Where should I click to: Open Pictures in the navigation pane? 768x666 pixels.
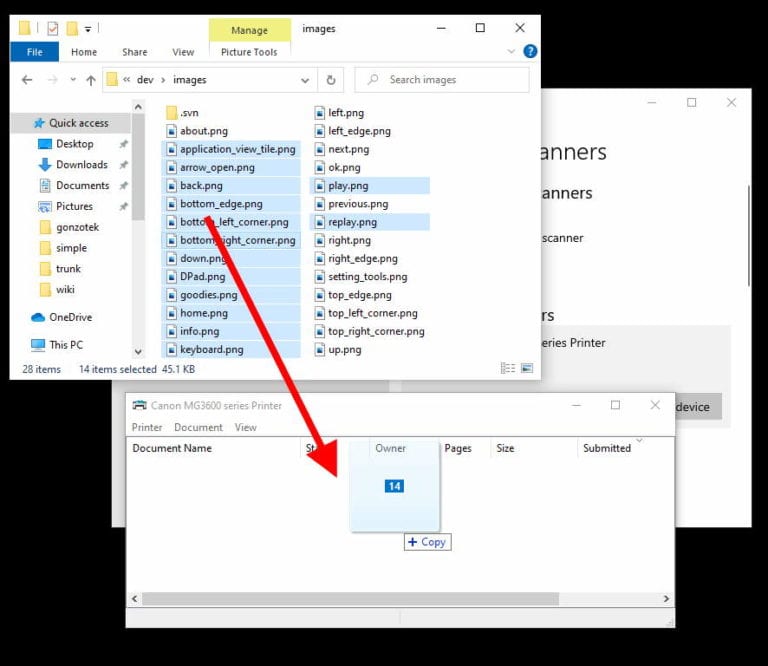74,206
